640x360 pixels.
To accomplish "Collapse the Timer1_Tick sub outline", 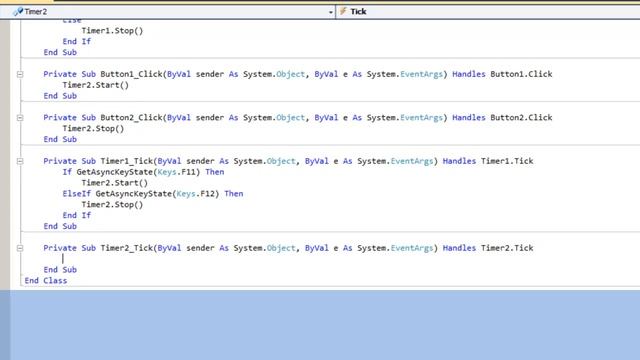I will 20,161.
